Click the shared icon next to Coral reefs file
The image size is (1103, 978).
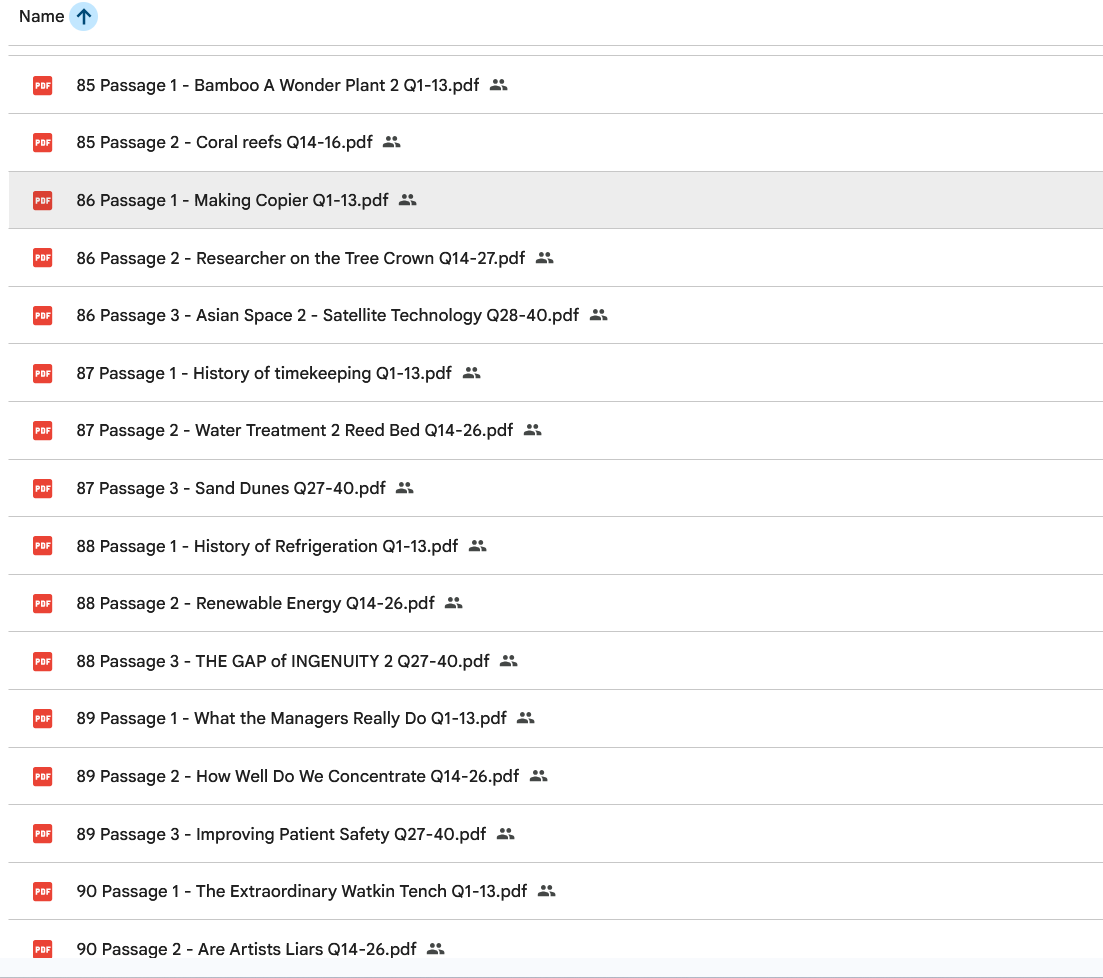392,143
